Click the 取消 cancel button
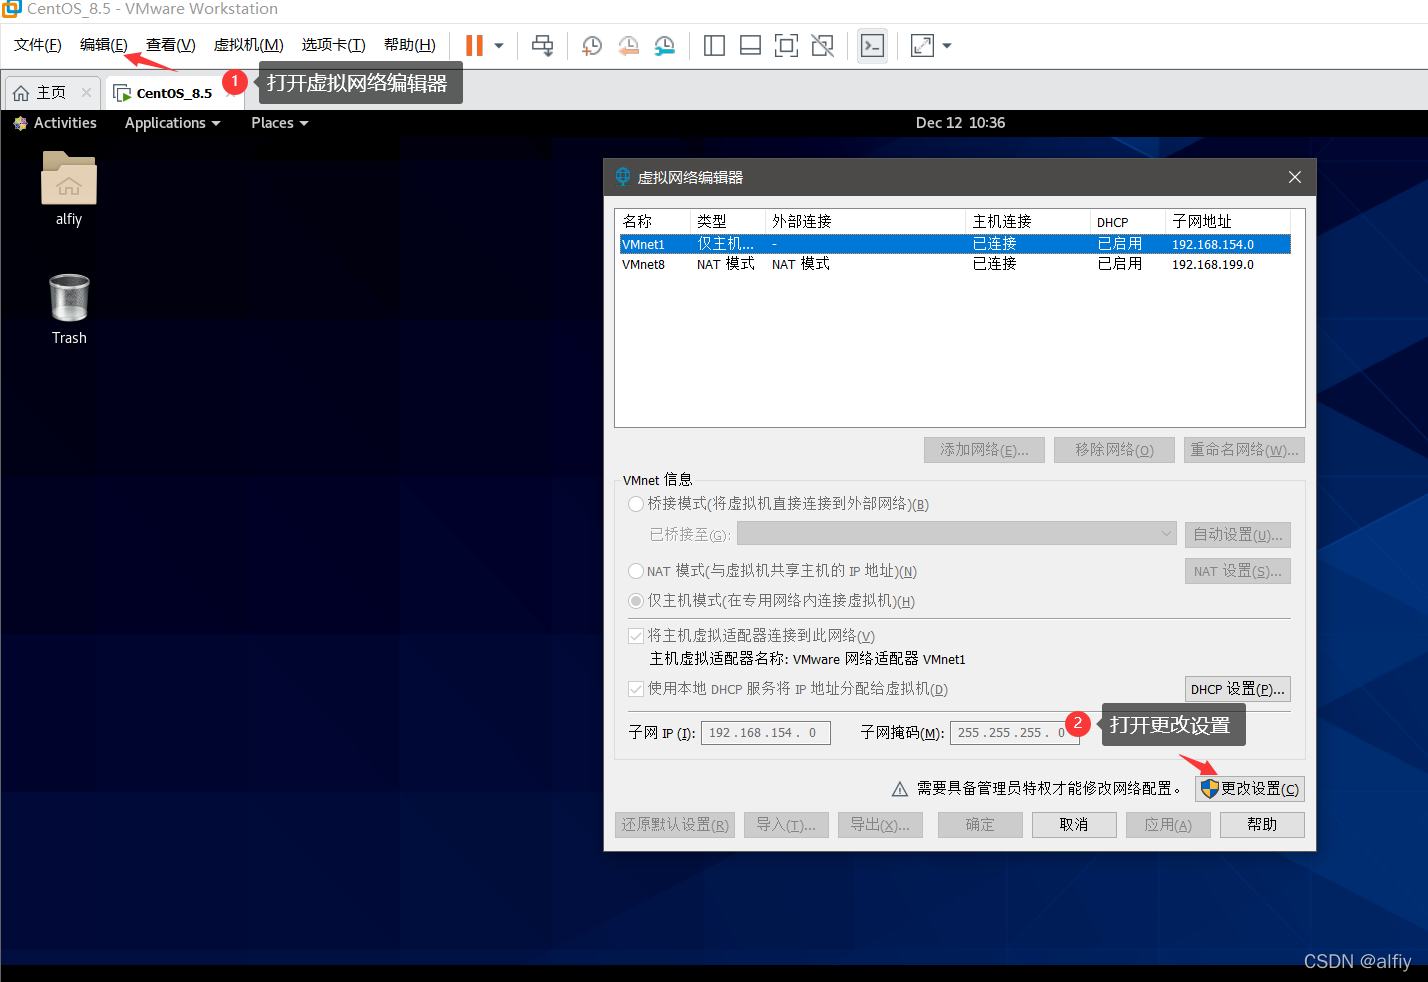This screenshot has width=1428, height=982. (1074, 825)
